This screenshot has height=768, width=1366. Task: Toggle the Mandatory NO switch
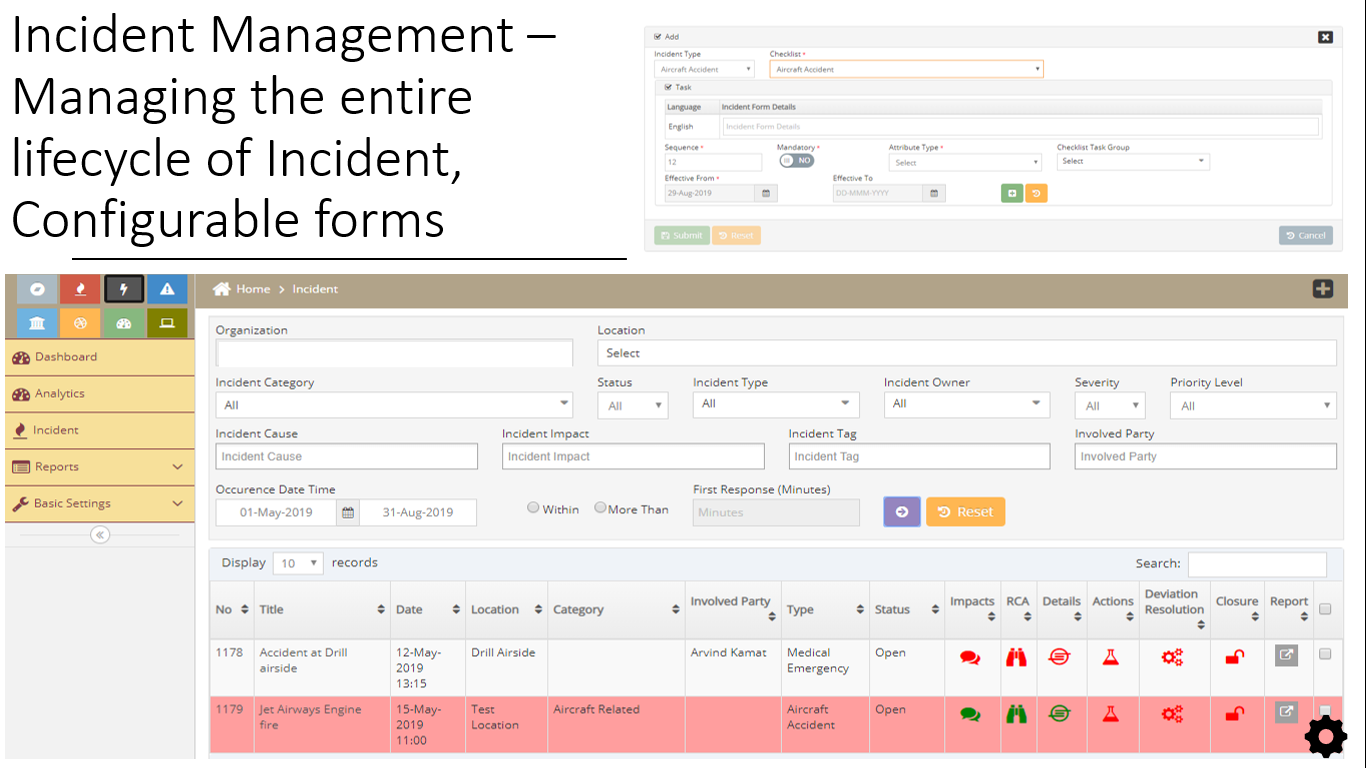tap(796, 160)
